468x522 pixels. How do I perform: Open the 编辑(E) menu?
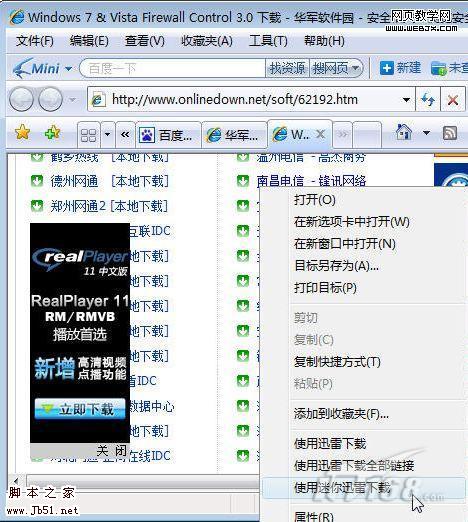(89, 41)
